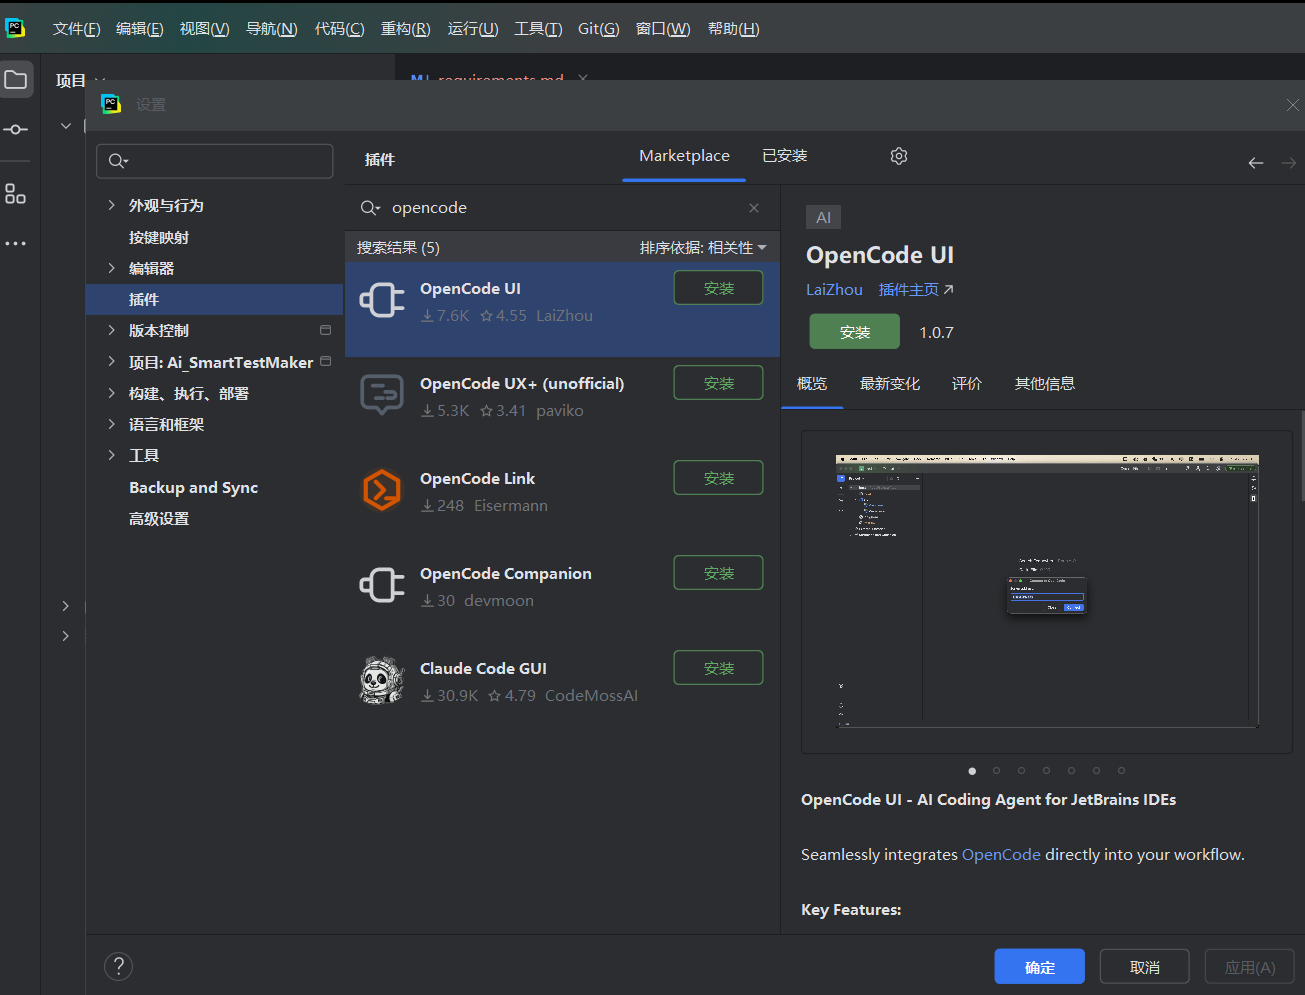Open the Project tool window folder icon
The height and width of the screenshot is (995, 1305).
pyautogui.click(x=16, y=80)
